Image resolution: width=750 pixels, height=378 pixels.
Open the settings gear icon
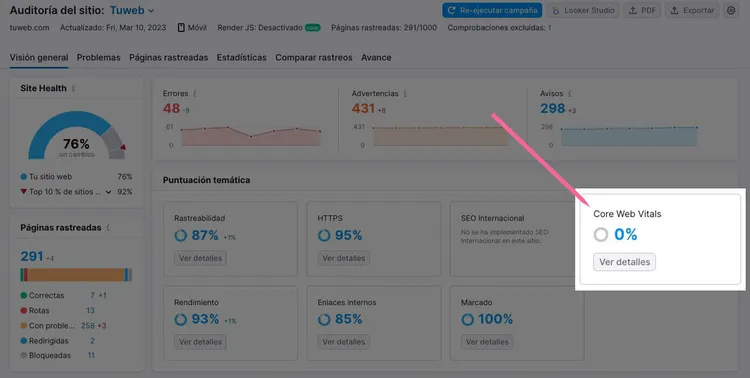tap(731, 10)
